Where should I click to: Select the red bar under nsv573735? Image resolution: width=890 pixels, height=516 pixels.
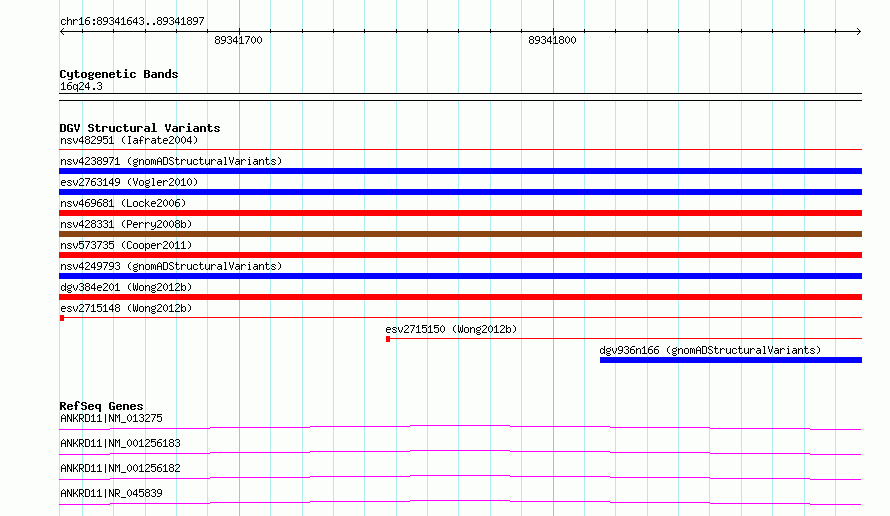coord(460,255)
